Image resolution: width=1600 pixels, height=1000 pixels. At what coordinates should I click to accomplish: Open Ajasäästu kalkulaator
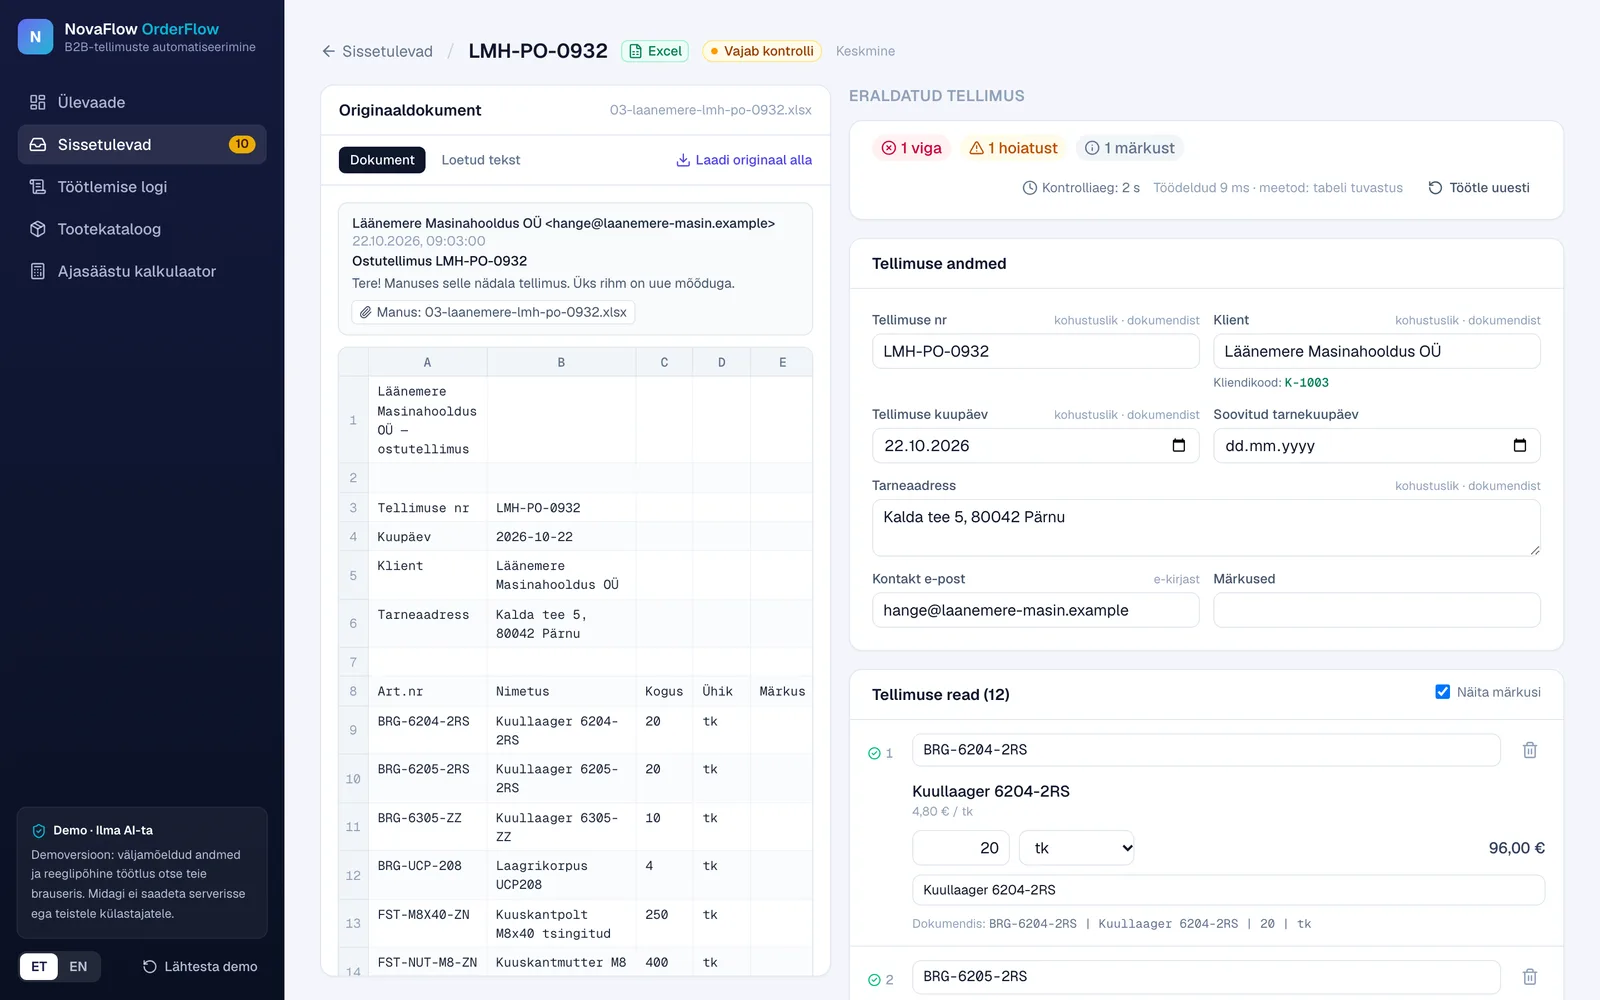tap(142, 271)
